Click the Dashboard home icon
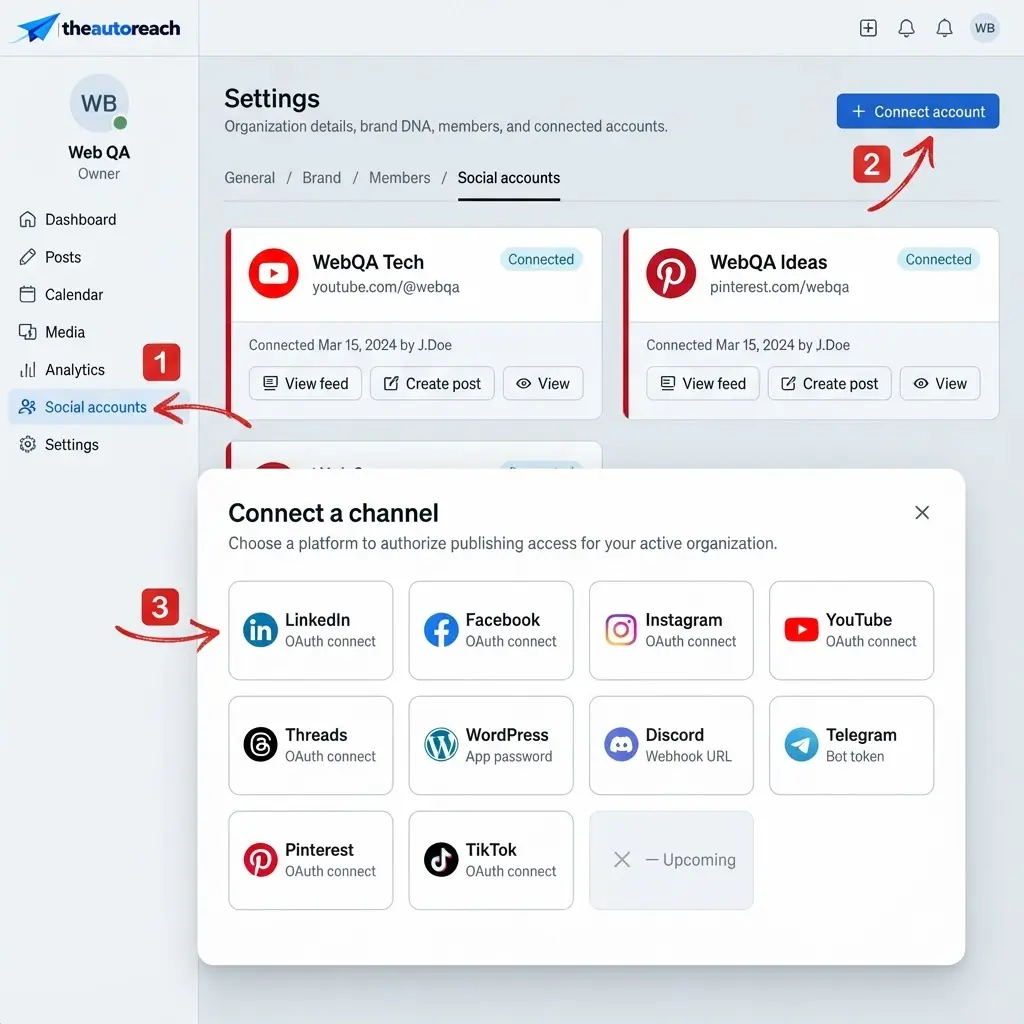 [27, 219]
